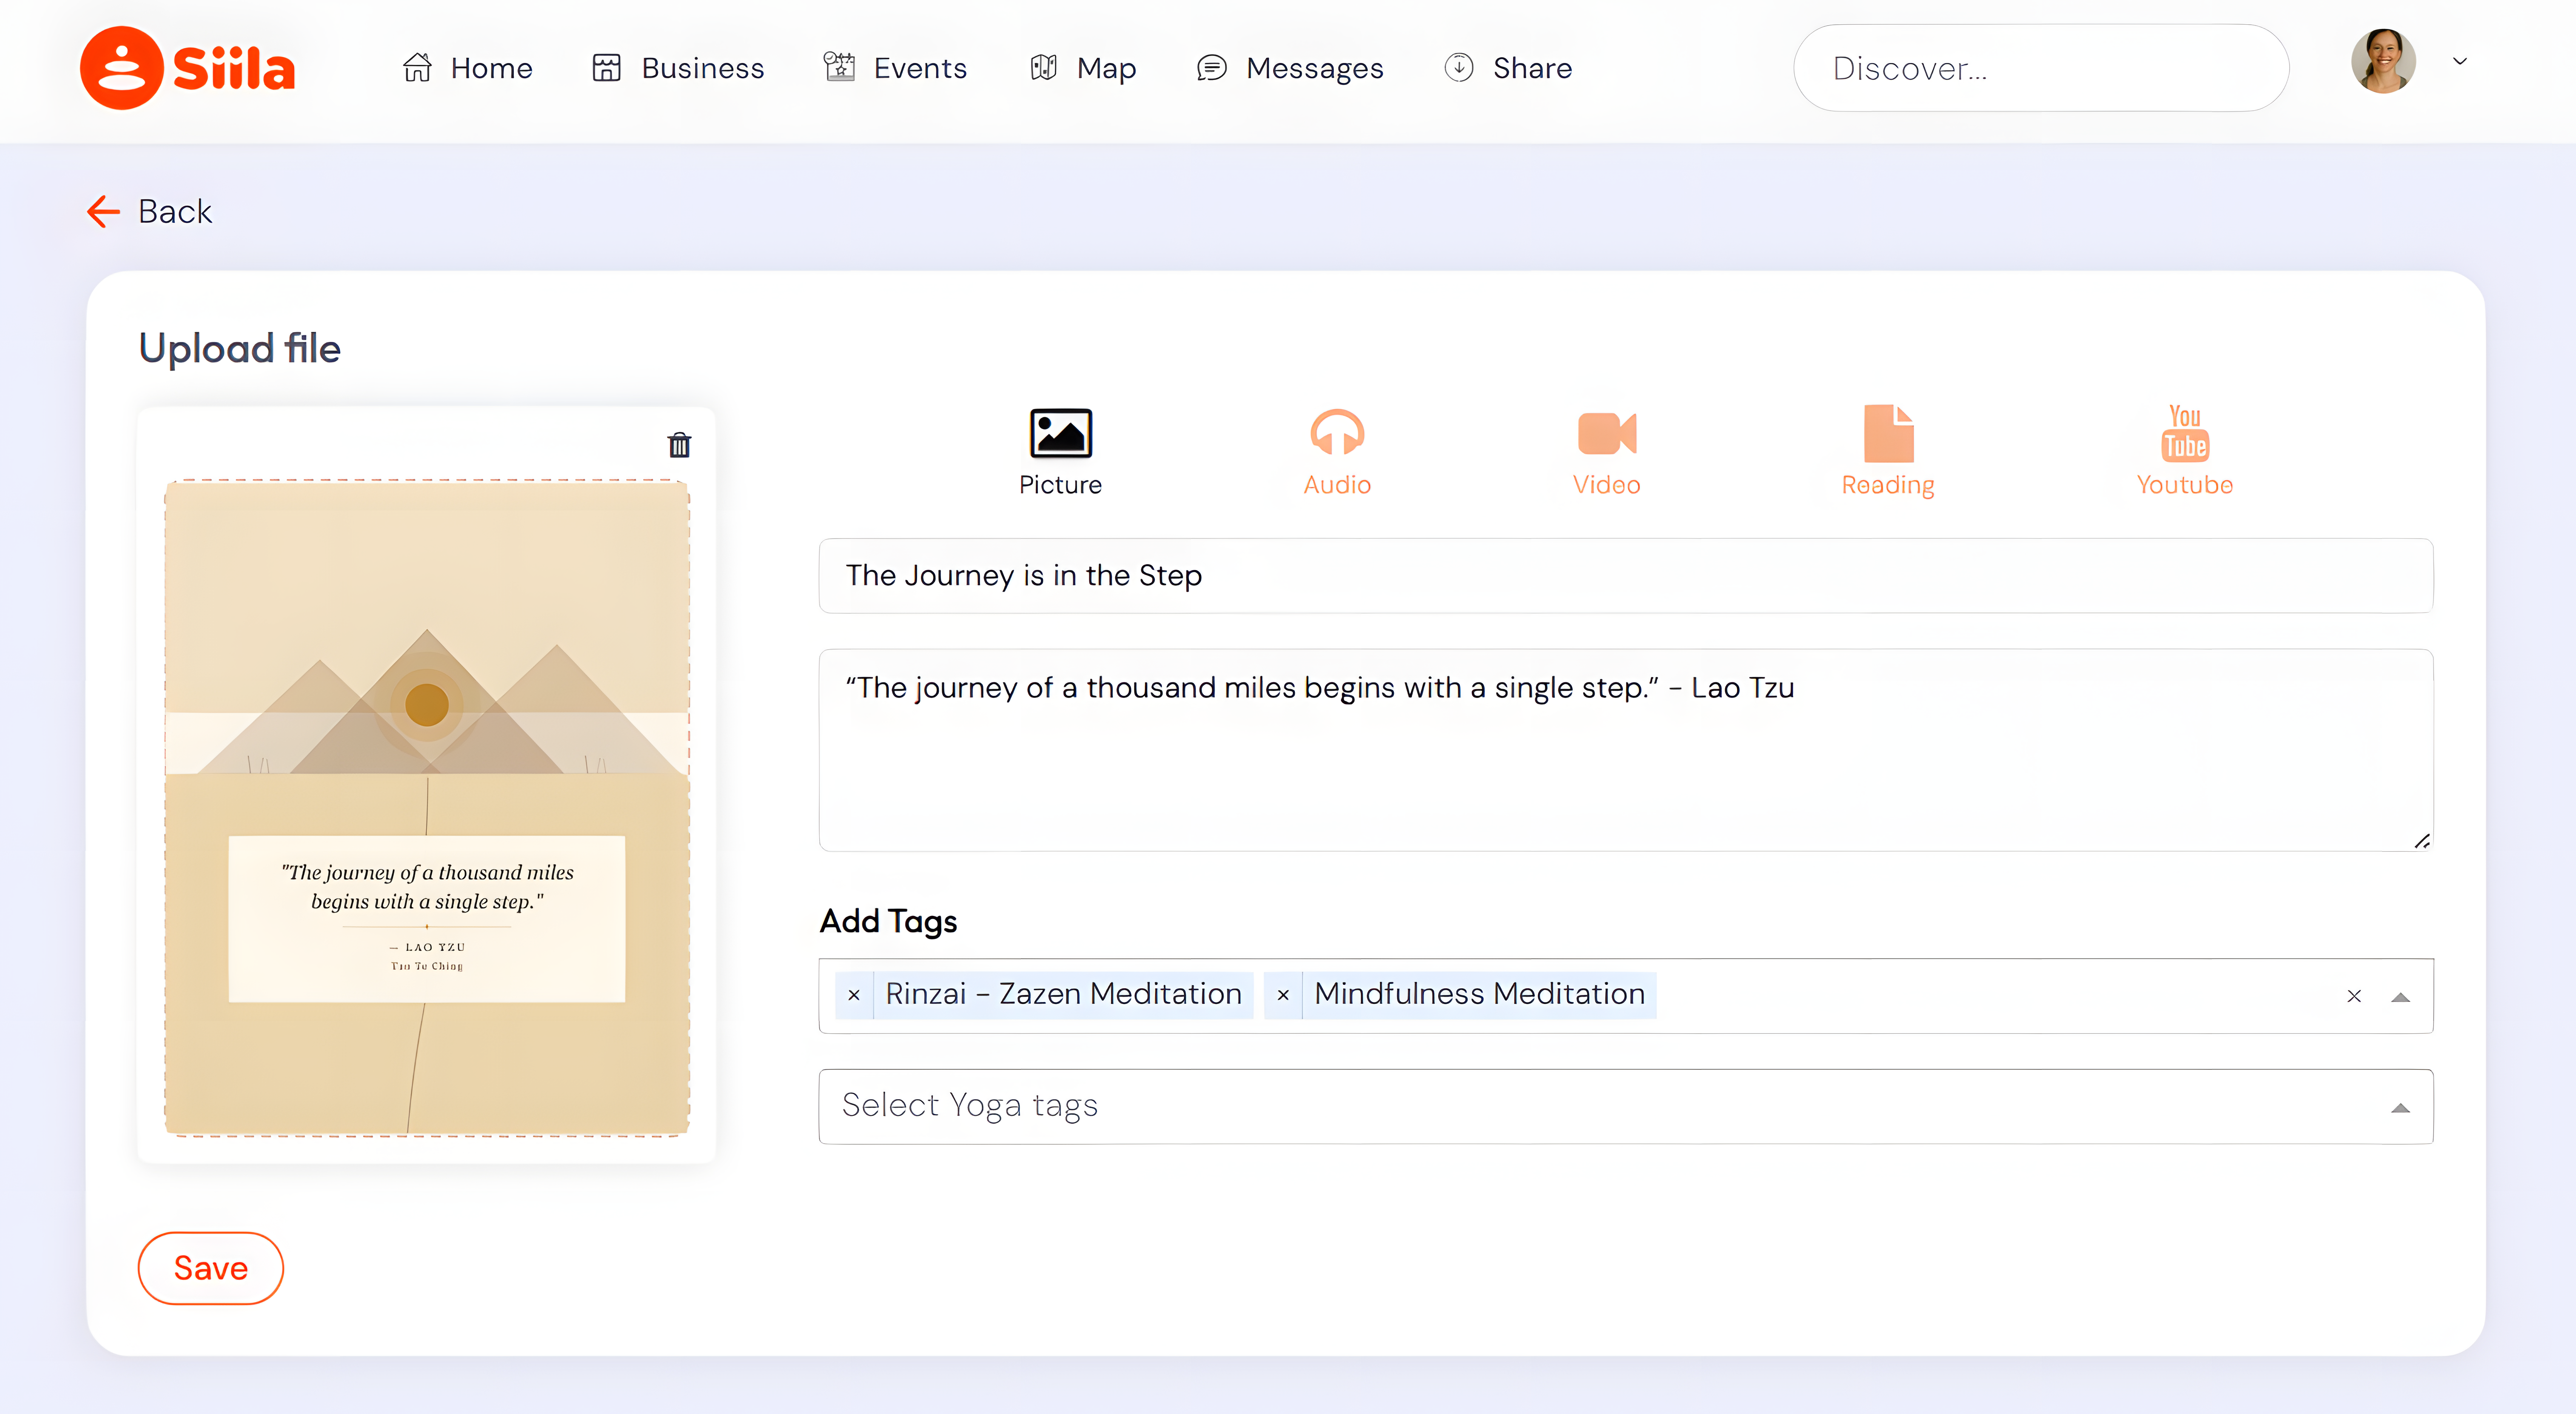This screenshot has height=1414, width=2576.
Task: Click the Business storefront icon
Action: 607,67
